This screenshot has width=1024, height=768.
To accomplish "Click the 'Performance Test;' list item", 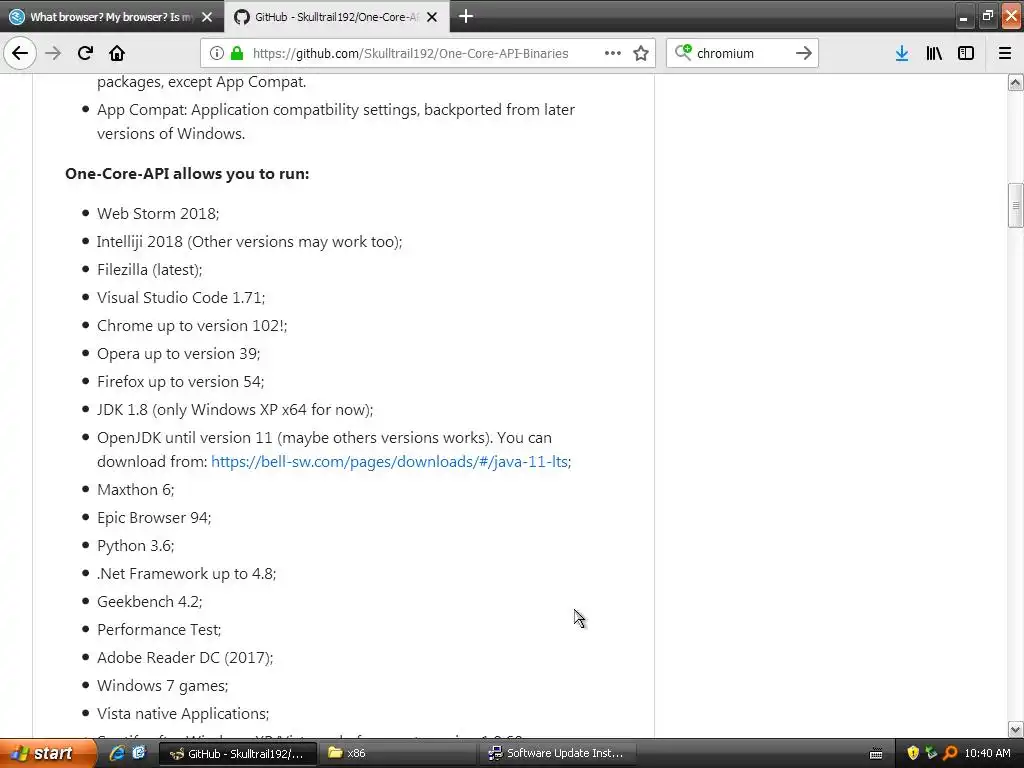I will click(159, 630).
